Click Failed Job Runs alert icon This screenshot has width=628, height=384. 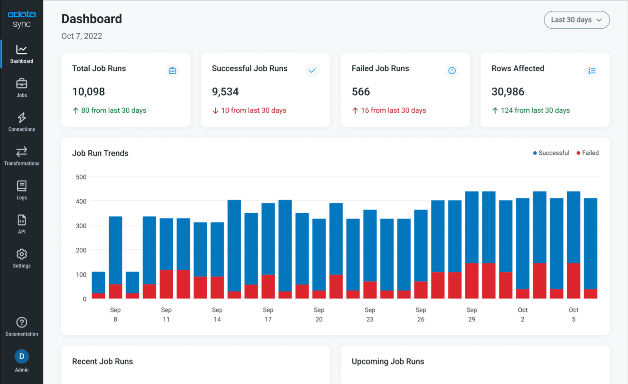[452, 71]
